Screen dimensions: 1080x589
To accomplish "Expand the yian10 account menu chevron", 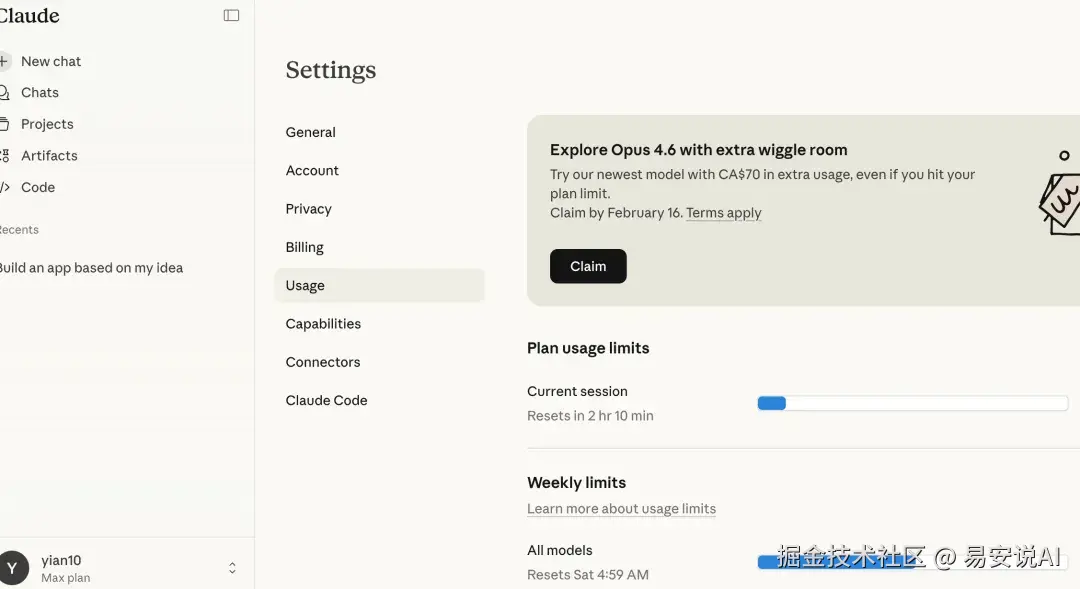I will 232,568.
